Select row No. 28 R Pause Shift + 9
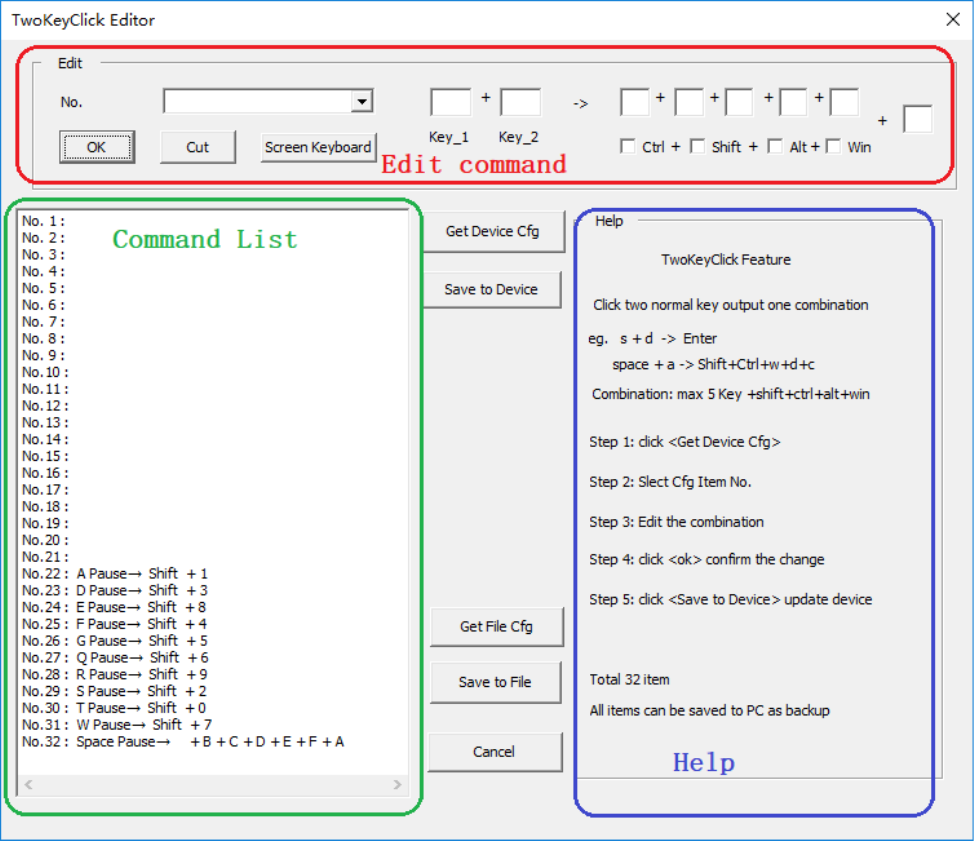Screen dimensions: 974x841 click(x=213, y=674)
